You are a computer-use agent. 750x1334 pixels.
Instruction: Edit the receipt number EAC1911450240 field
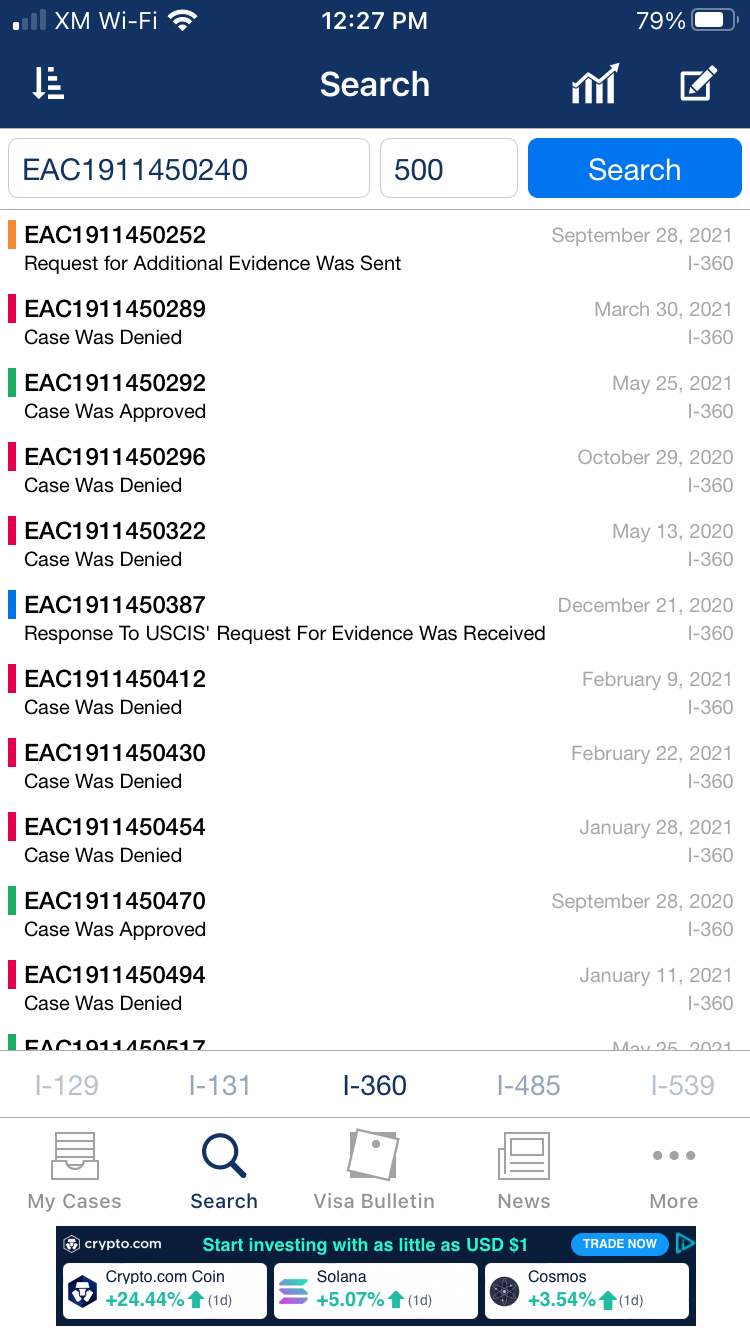tap(189, 168)
